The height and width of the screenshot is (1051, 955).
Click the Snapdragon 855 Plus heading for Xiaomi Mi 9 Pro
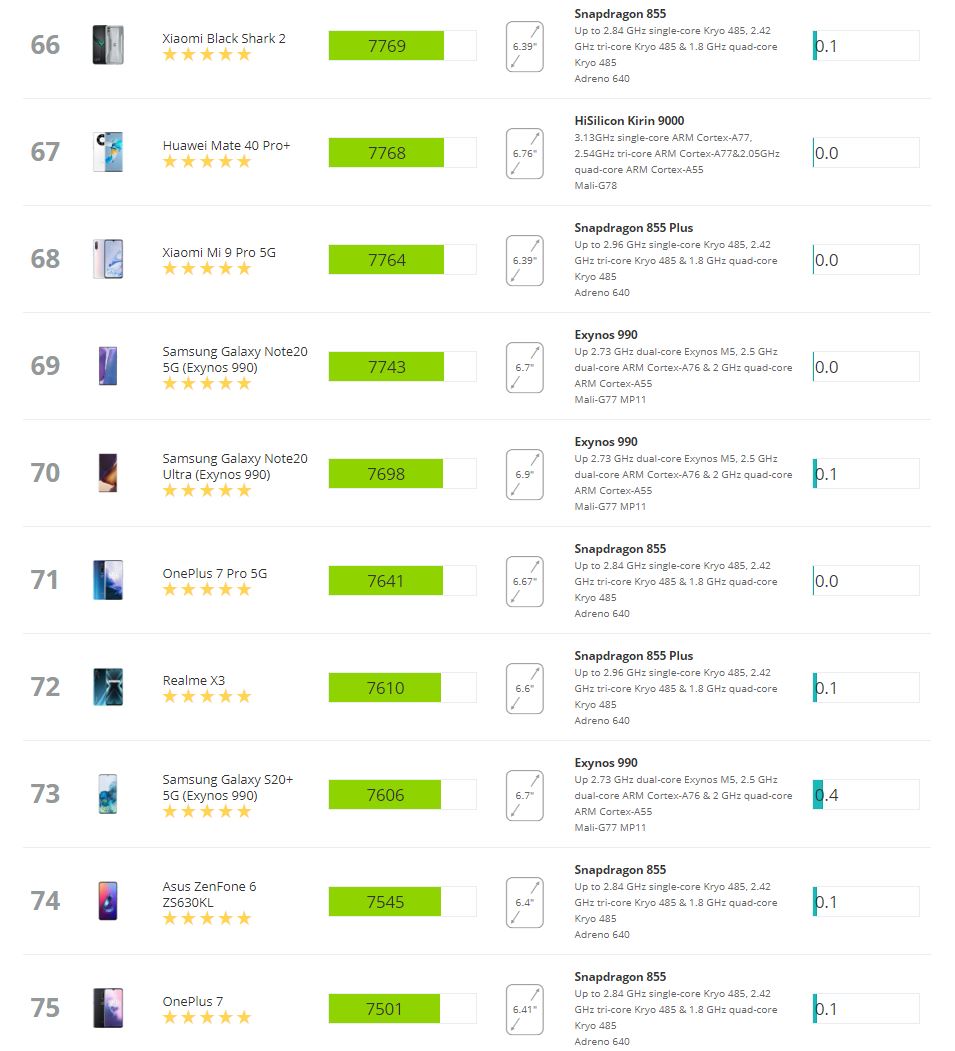633,228
